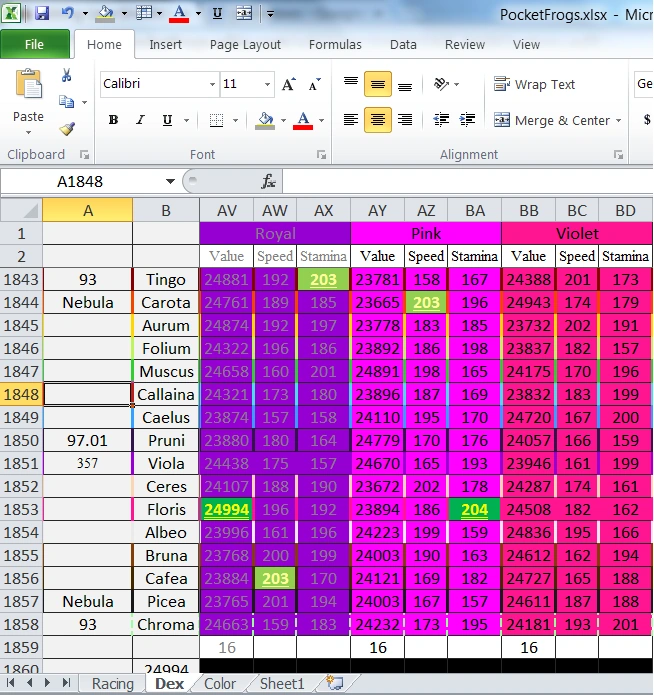Click the Copy icon

coord(66,102)
